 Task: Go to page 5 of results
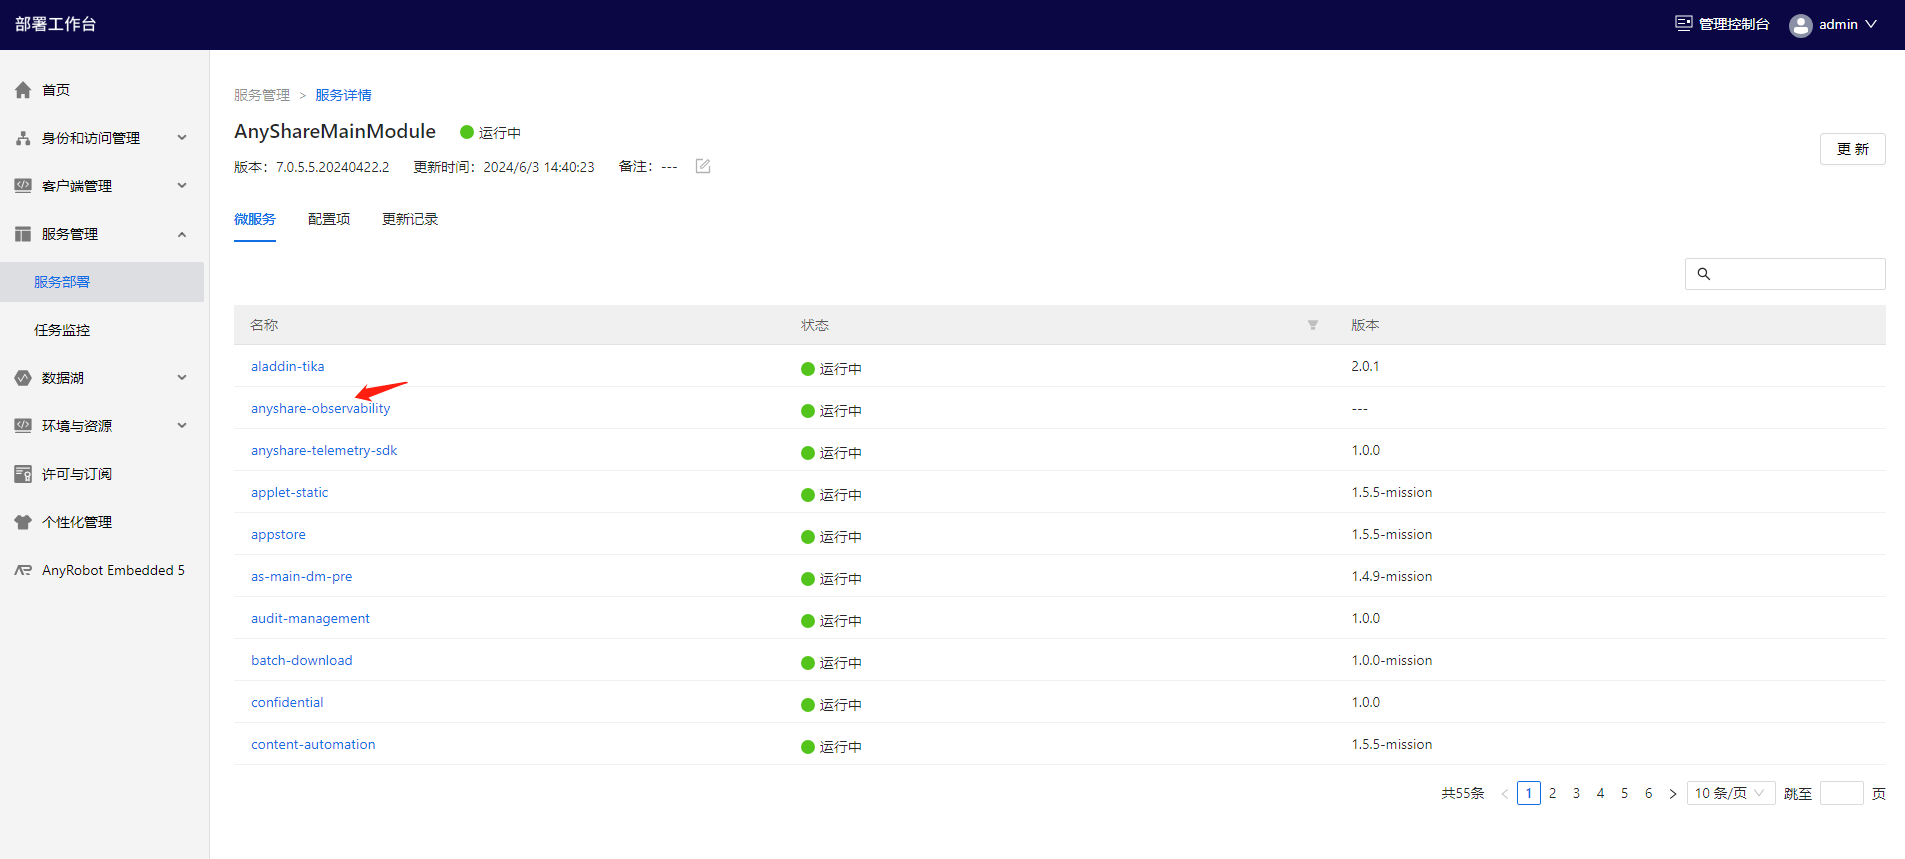click(1625, 793)
